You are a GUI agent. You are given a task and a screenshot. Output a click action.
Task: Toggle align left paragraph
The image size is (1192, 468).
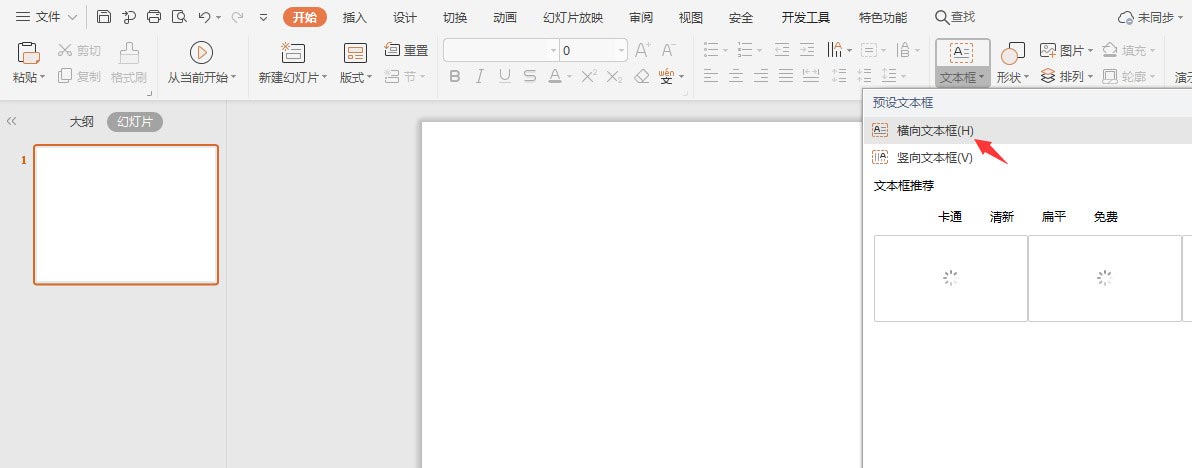711,76
